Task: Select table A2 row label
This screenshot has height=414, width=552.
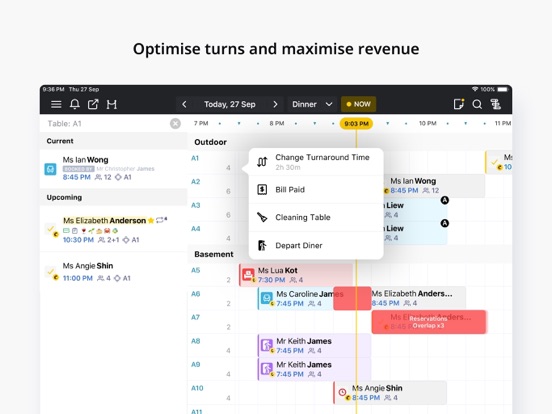Action: [x=195, y=182]
